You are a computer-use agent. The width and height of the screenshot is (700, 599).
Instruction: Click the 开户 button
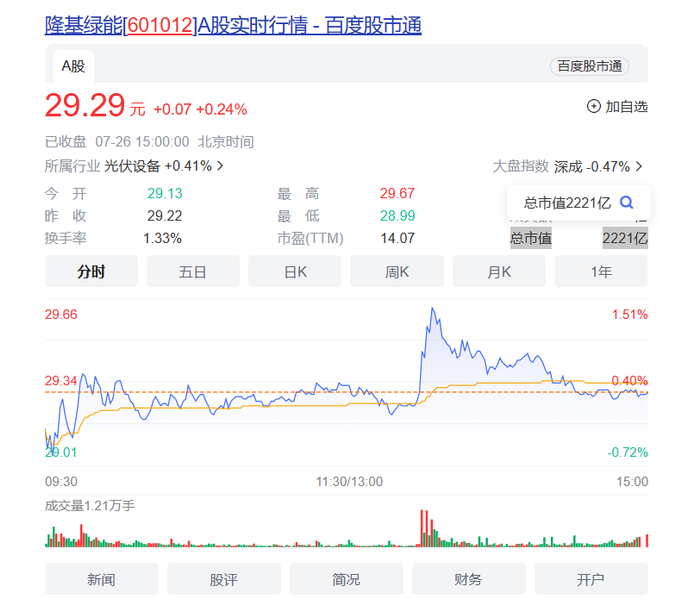(591, 579)
